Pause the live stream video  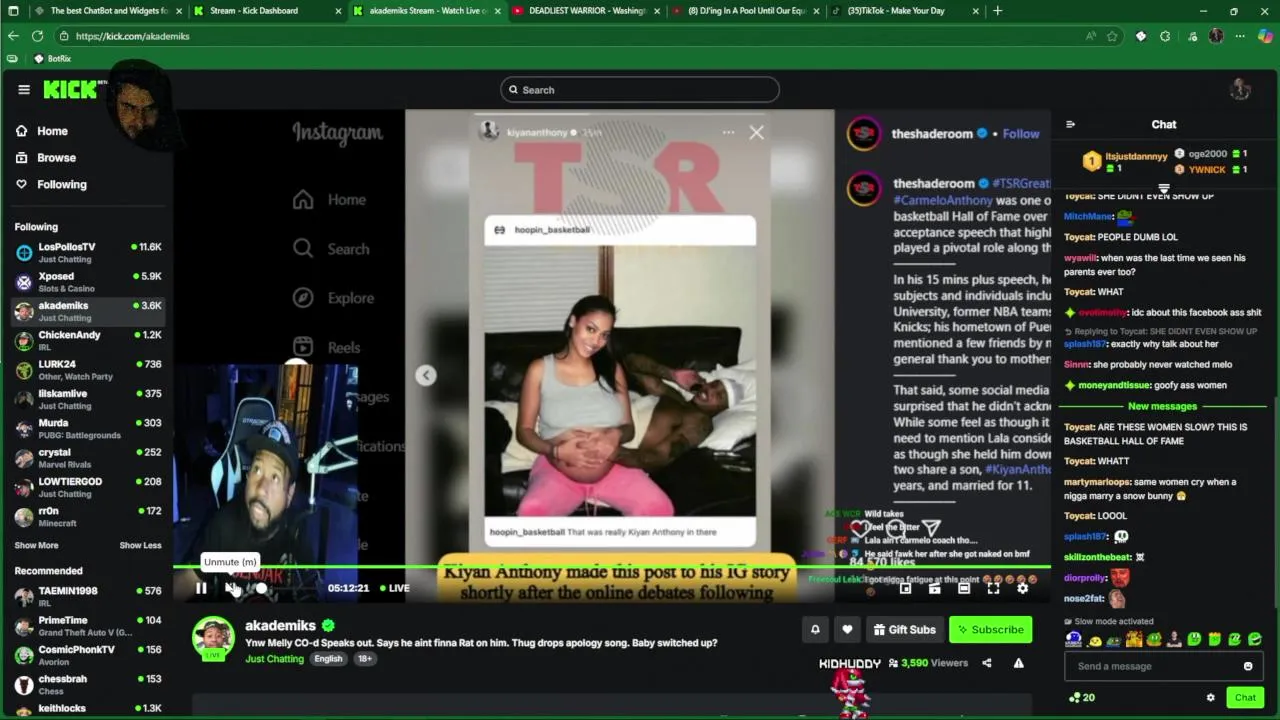(x=201, y=588)
